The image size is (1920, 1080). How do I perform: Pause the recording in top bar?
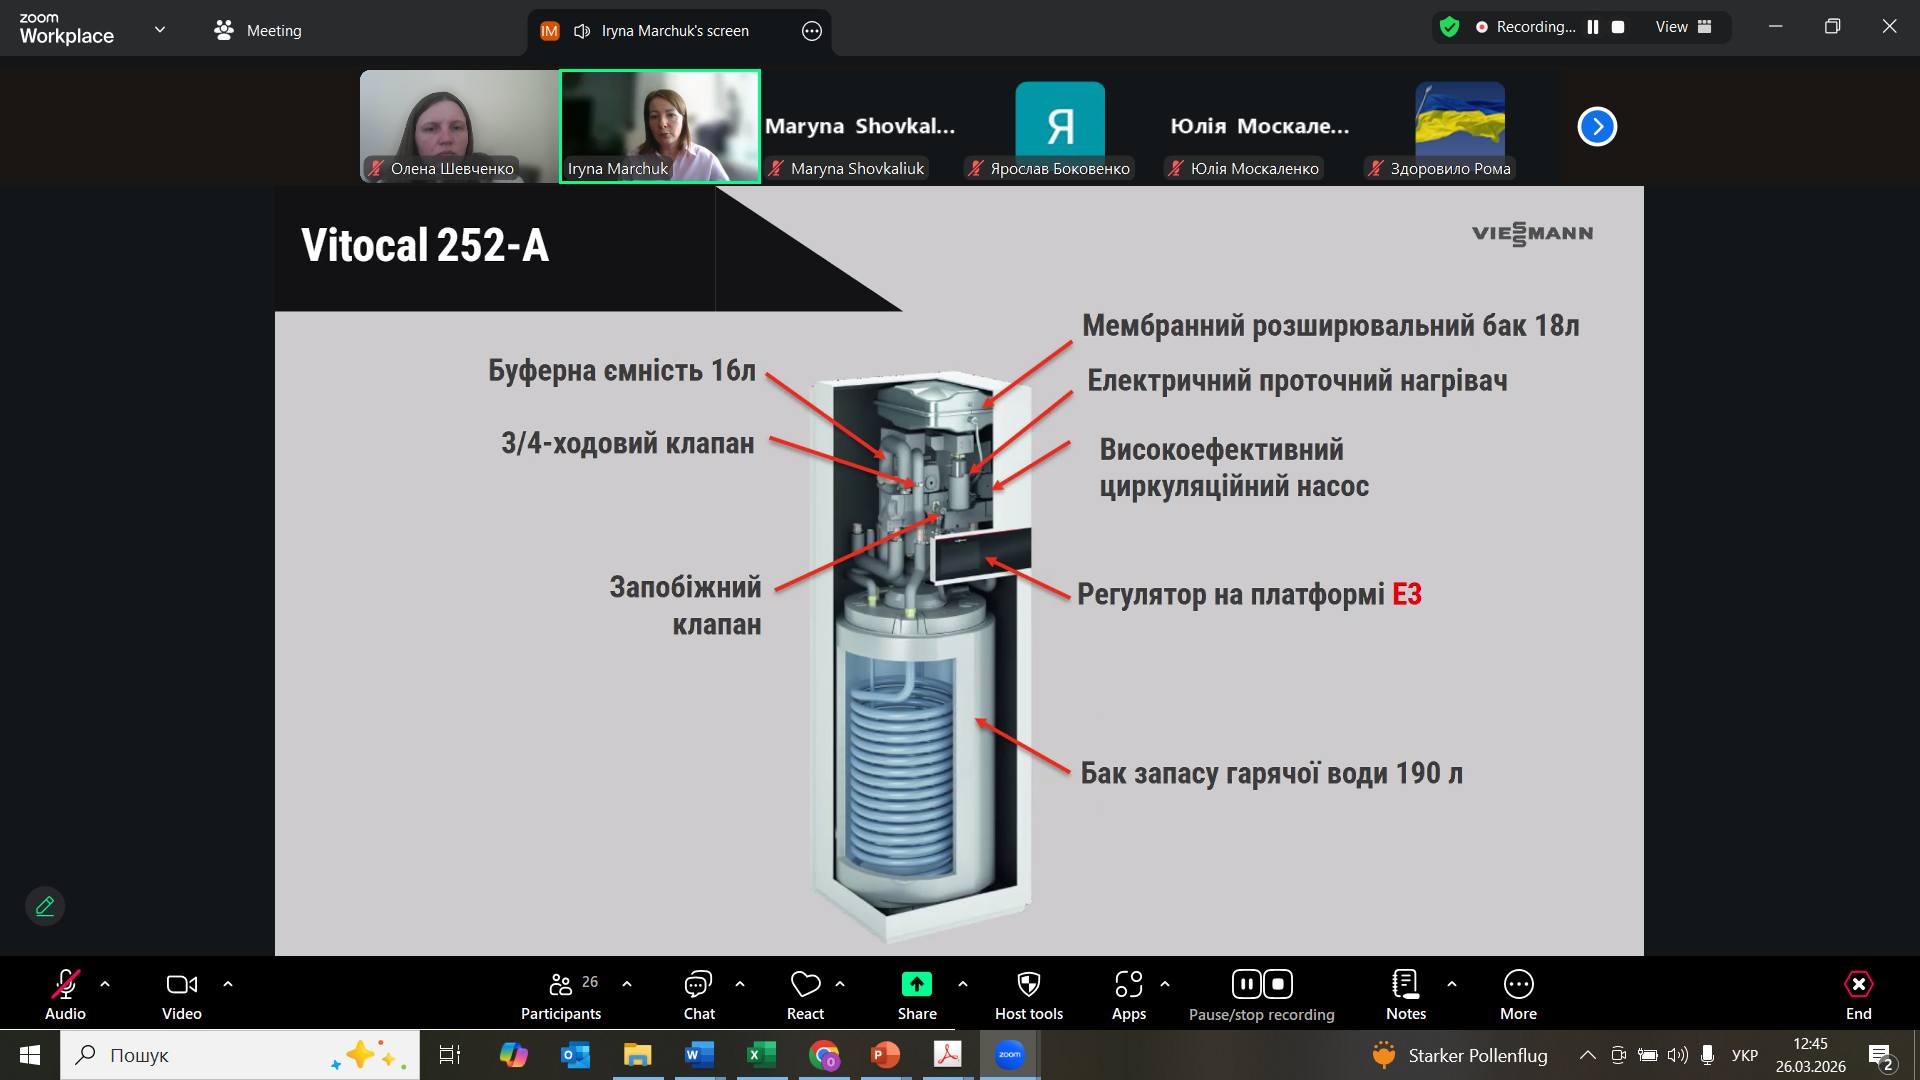pos(1593,27)
